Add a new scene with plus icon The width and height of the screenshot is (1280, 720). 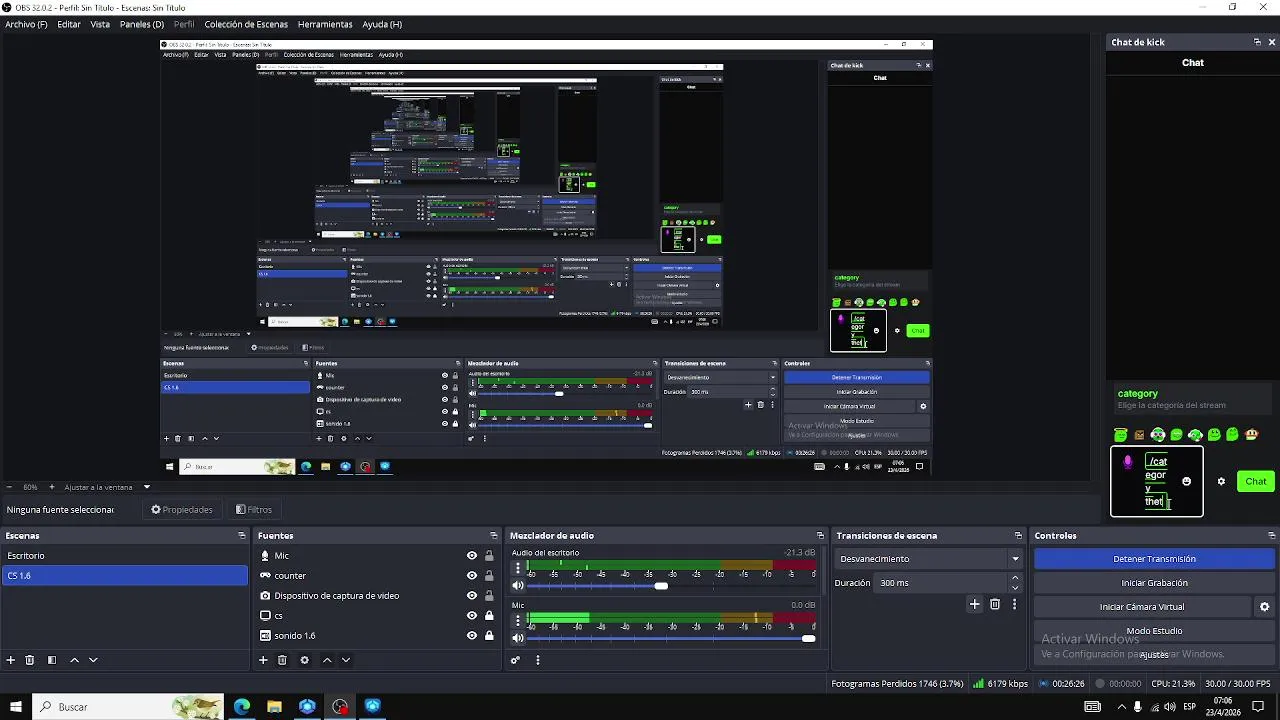[11, 660]
